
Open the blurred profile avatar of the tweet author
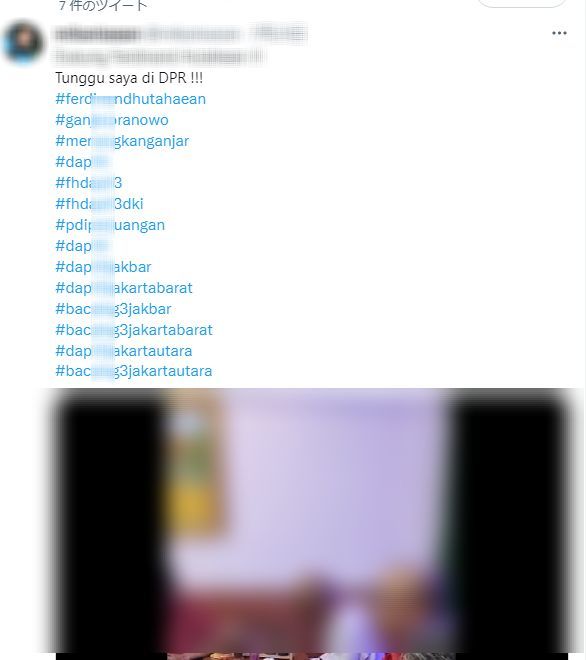coord(23,42)
